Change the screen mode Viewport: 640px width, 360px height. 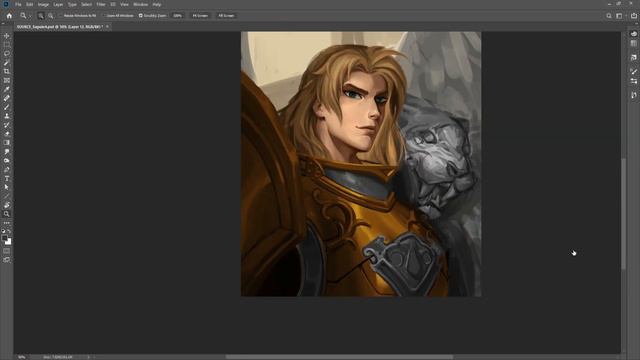tap(7, 260)
